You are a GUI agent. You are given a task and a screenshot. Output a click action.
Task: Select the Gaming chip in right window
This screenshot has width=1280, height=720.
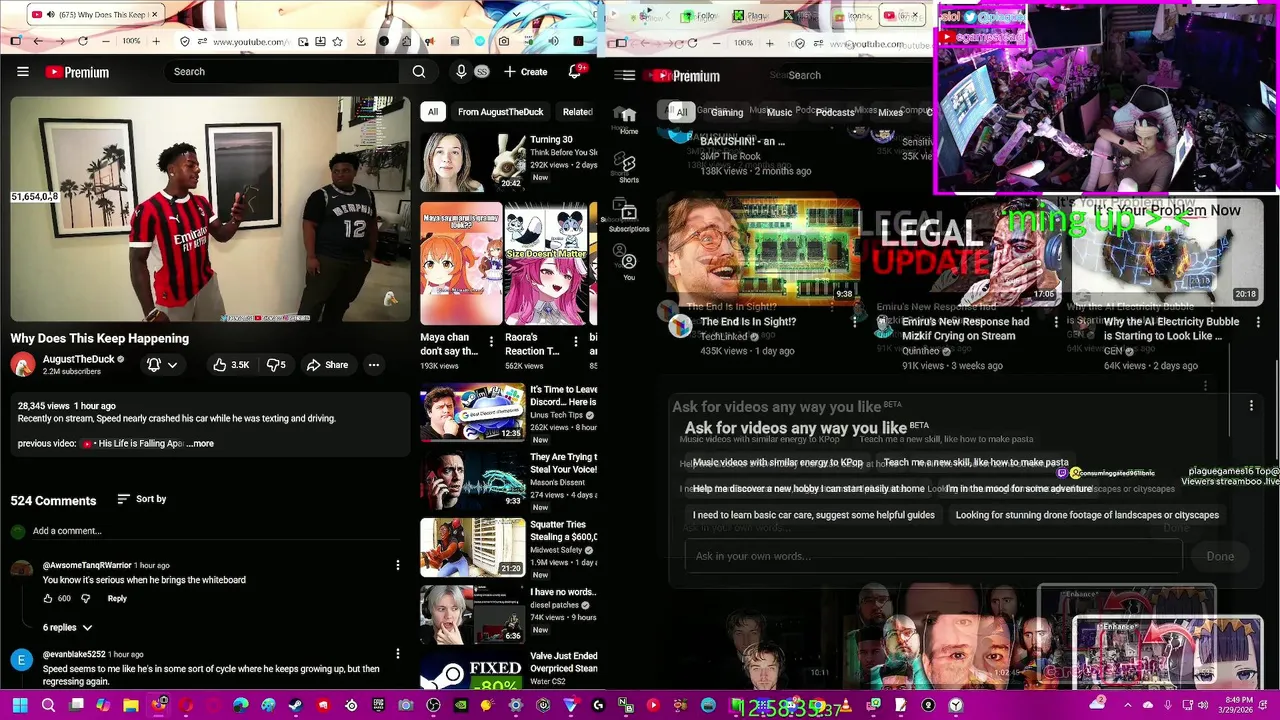(x=727, y=112)
